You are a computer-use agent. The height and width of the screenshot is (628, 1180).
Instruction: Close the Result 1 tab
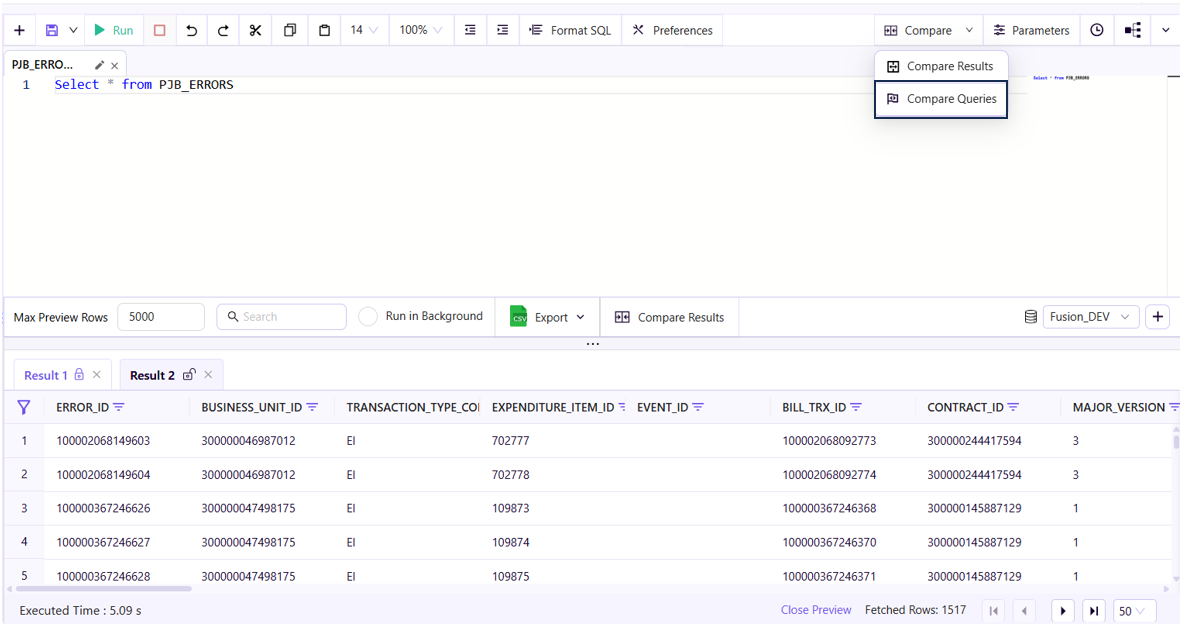(96, 374)
